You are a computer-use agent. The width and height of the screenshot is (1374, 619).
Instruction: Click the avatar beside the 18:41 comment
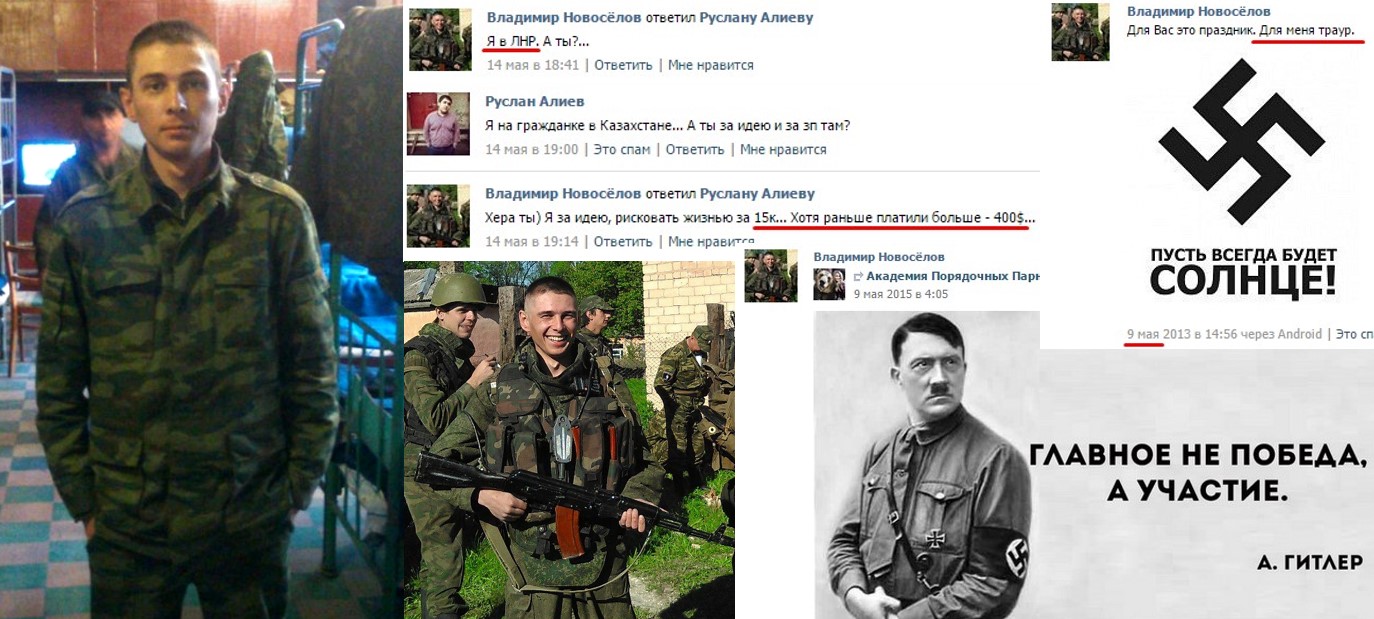pos(440,40)
